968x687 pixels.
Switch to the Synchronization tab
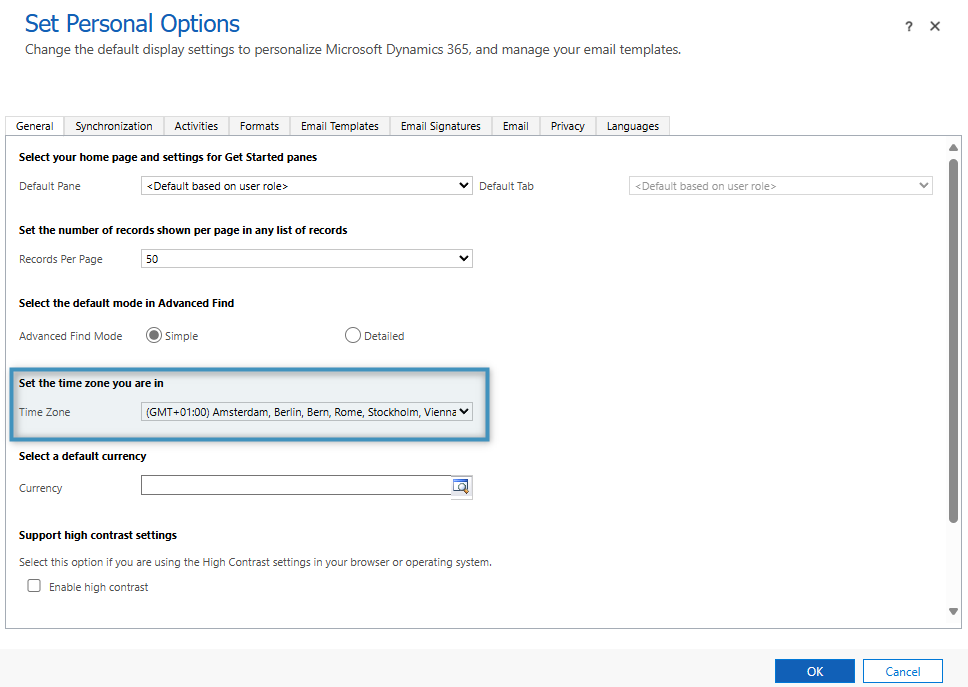coord(114,126)
